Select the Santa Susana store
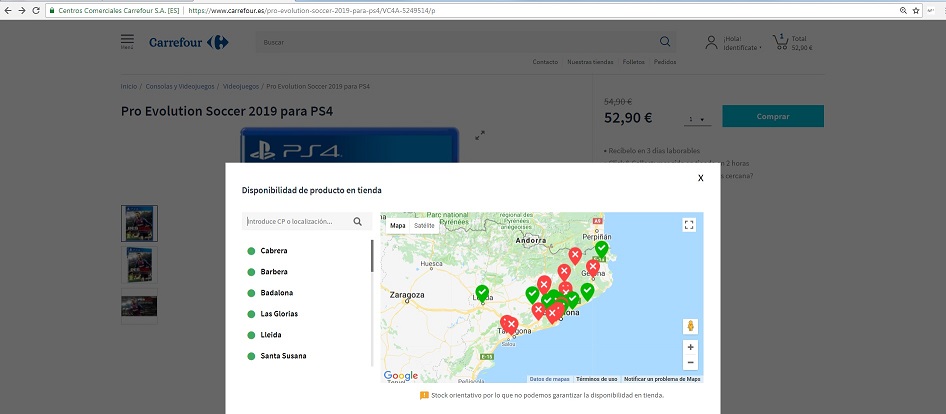This screenshot has height=414, width=946. tap(283, 356)
